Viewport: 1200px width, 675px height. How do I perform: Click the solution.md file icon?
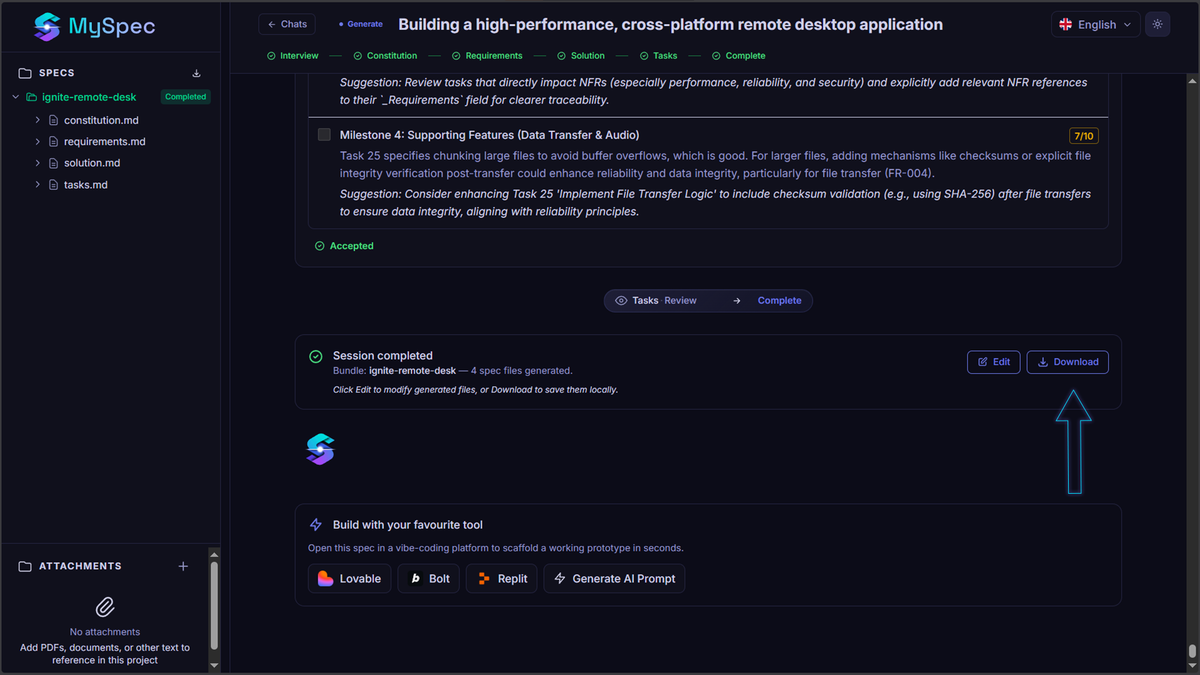tap(54, 163)
